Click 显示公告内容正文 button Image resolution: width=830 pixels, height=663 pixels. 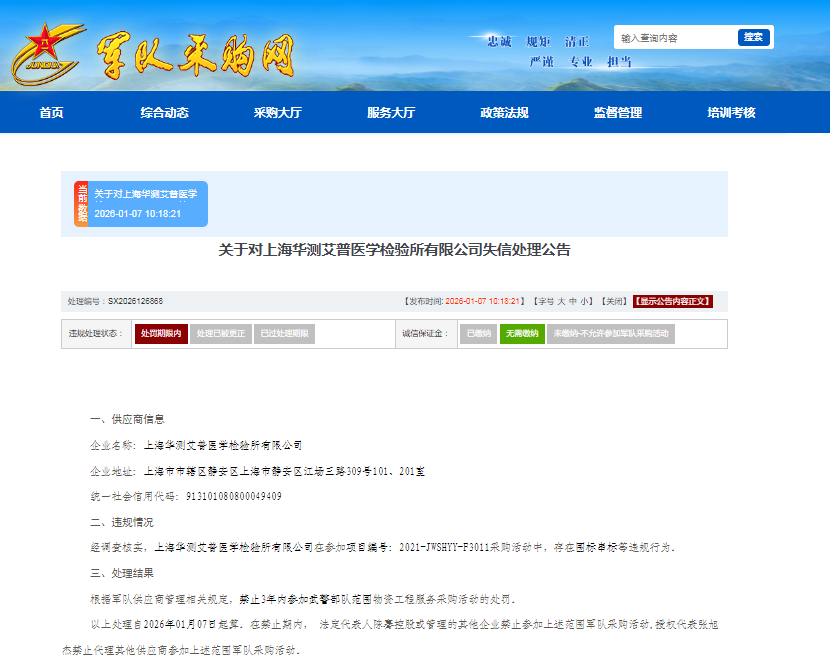tap(673, 301)
